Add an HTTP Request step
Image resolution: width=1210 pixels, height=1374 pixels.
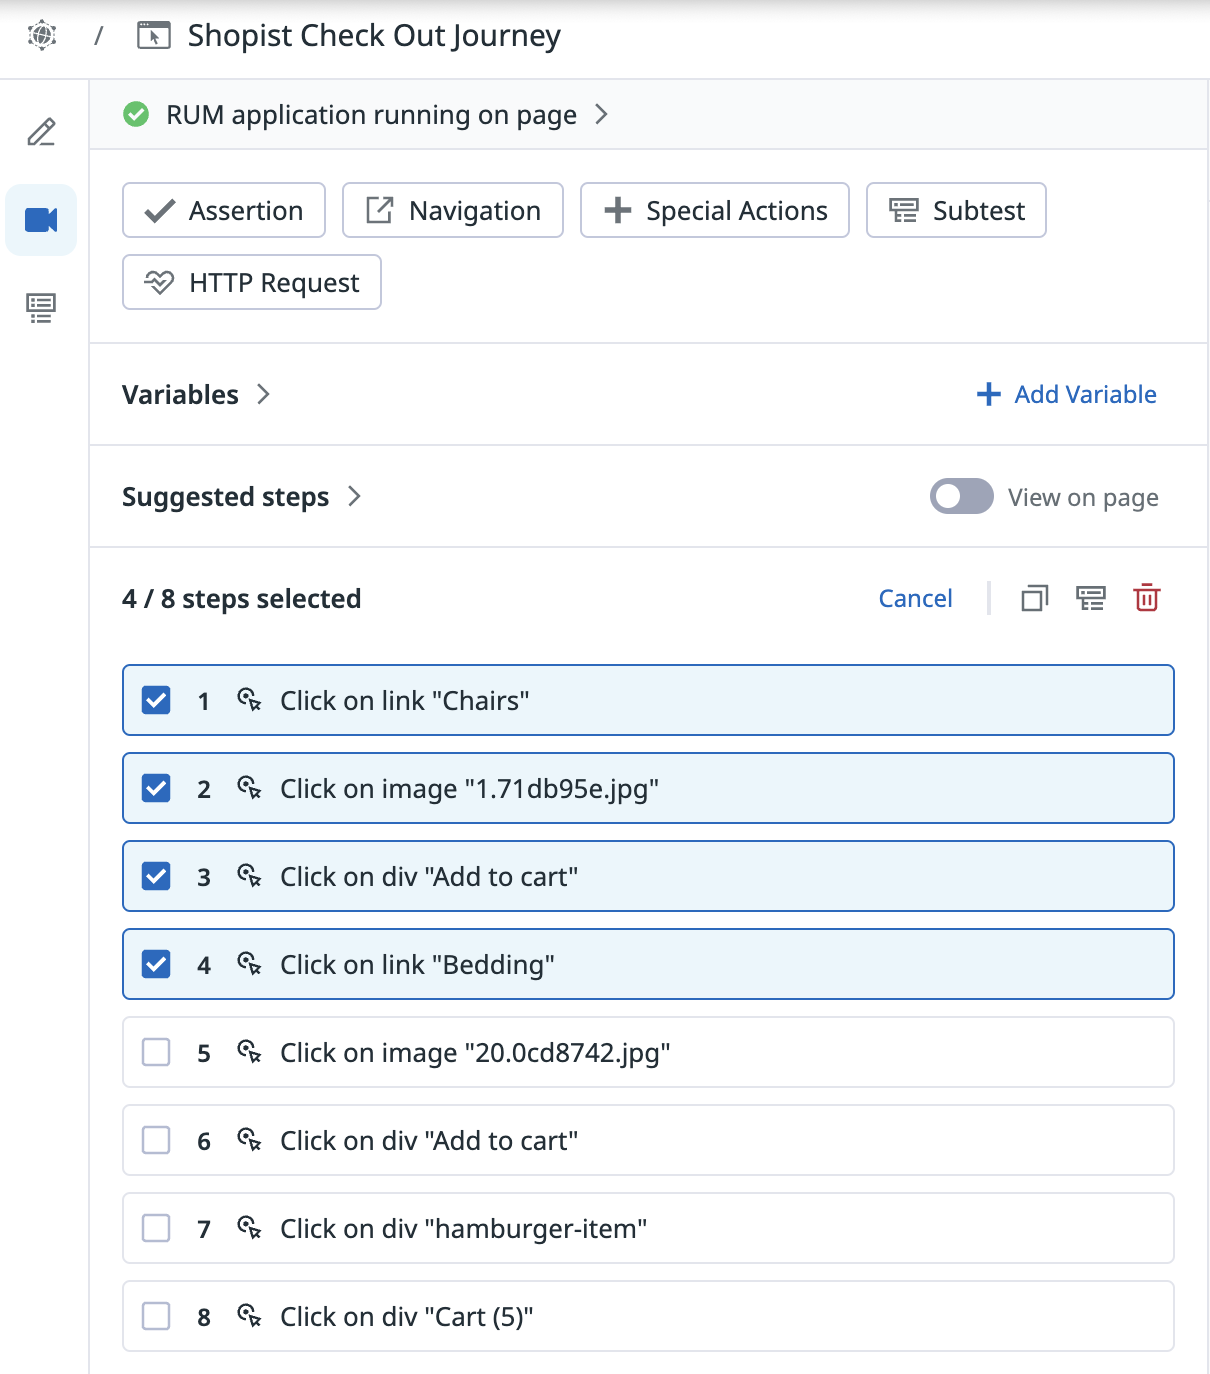(x=252, y=282)
